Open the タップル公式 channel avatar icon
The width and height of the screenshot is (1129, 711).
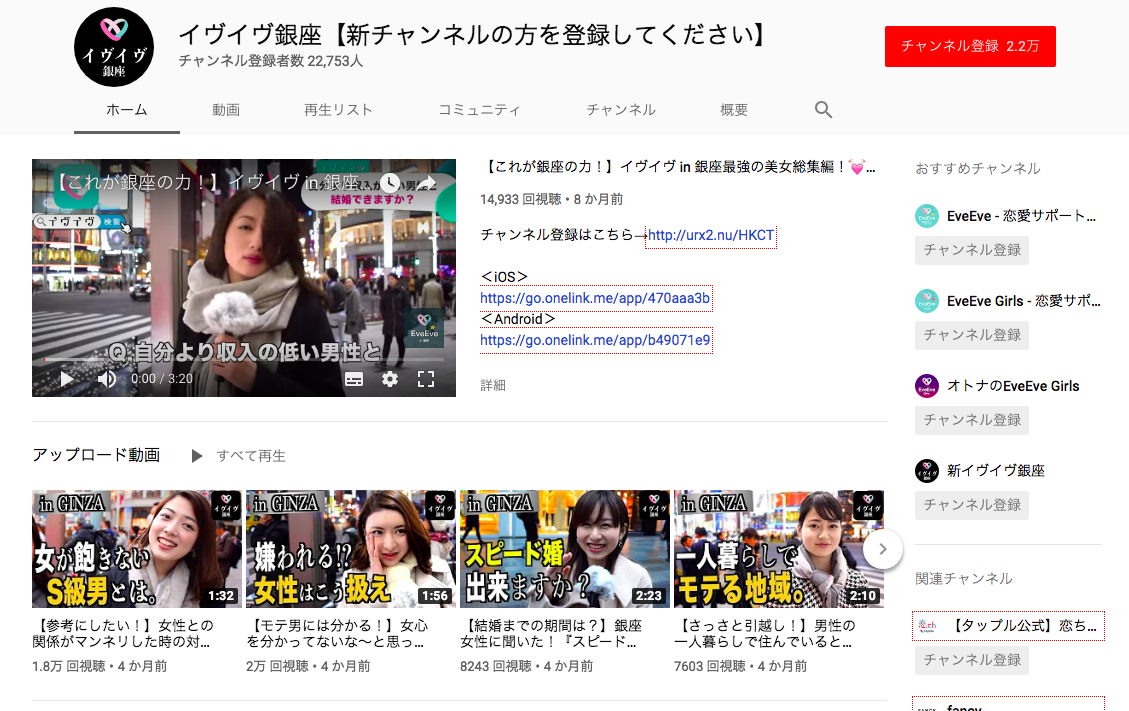click(927, 626)
